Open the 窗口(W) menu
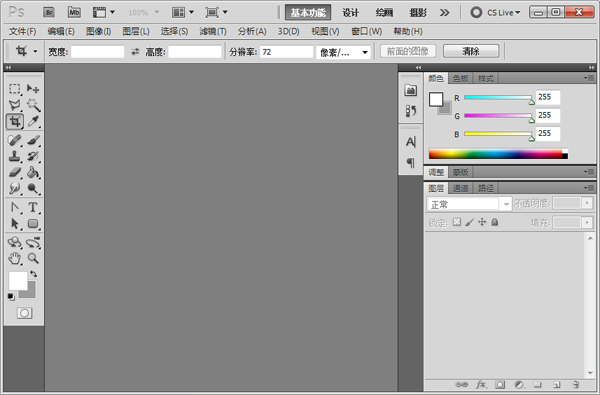Image resolution: width=600 pixels, height=395 pixels. 367,31
